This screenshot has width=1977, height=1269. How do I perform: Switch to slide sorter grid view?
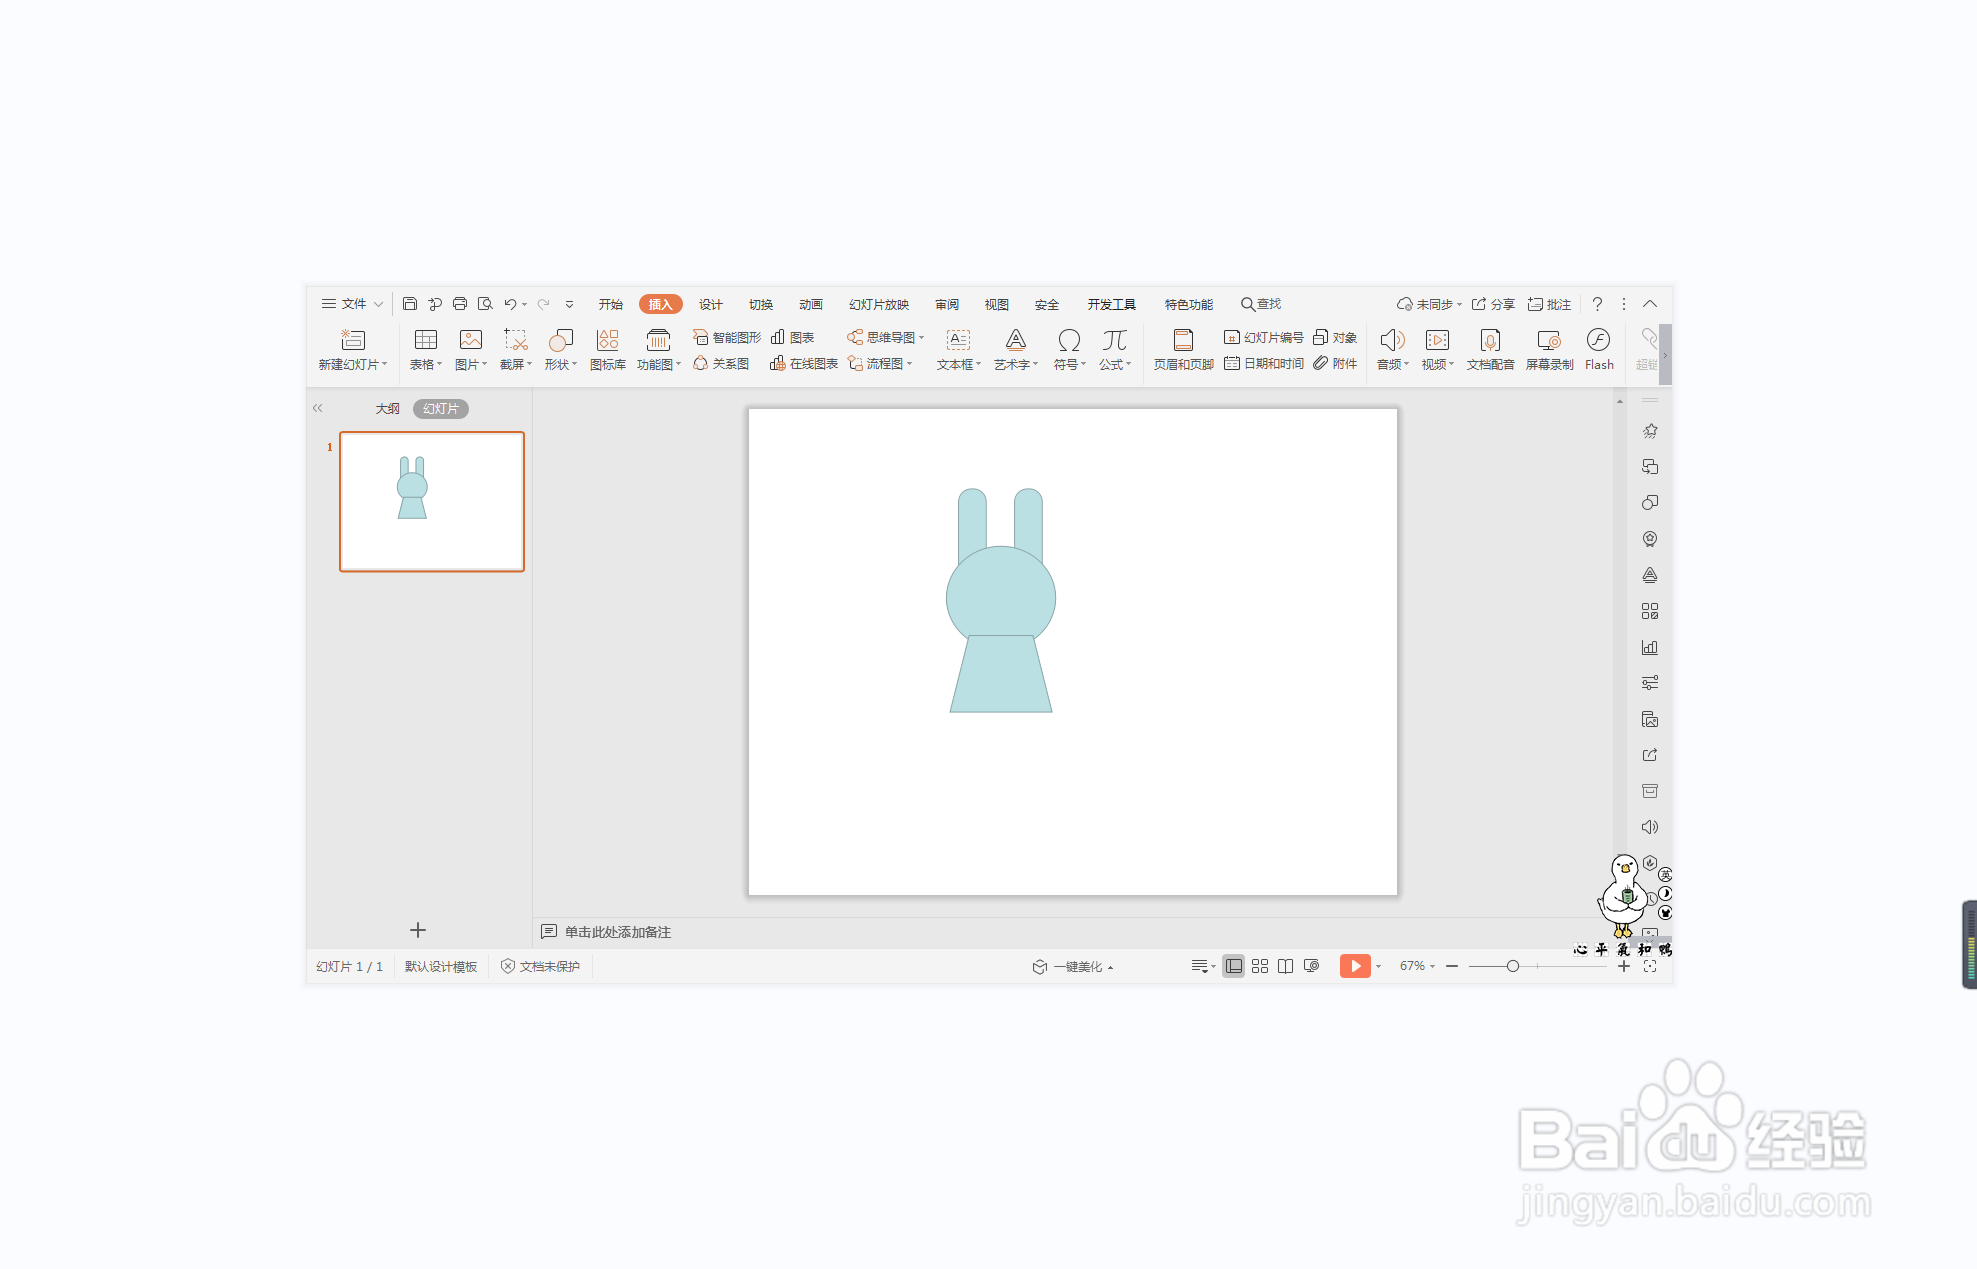tap(1260, 966)
